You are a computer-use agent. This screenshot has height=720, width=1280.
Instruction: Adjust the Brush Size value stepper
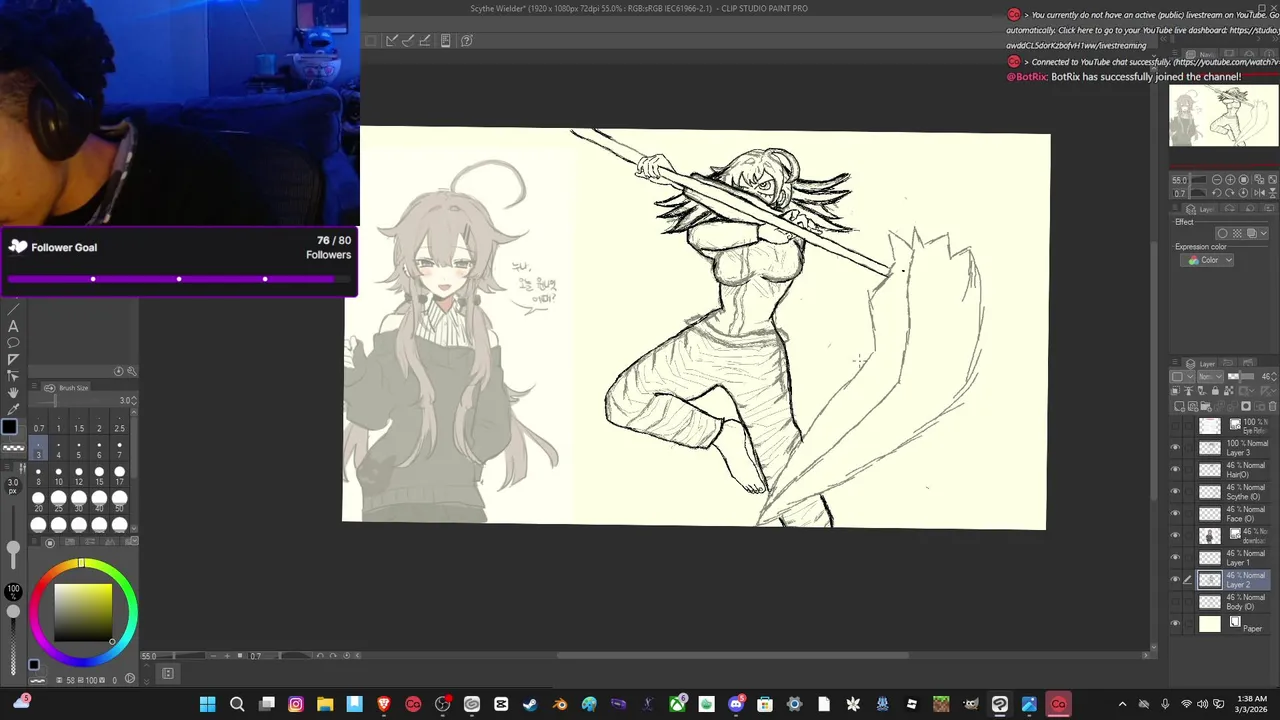(134, 400)
